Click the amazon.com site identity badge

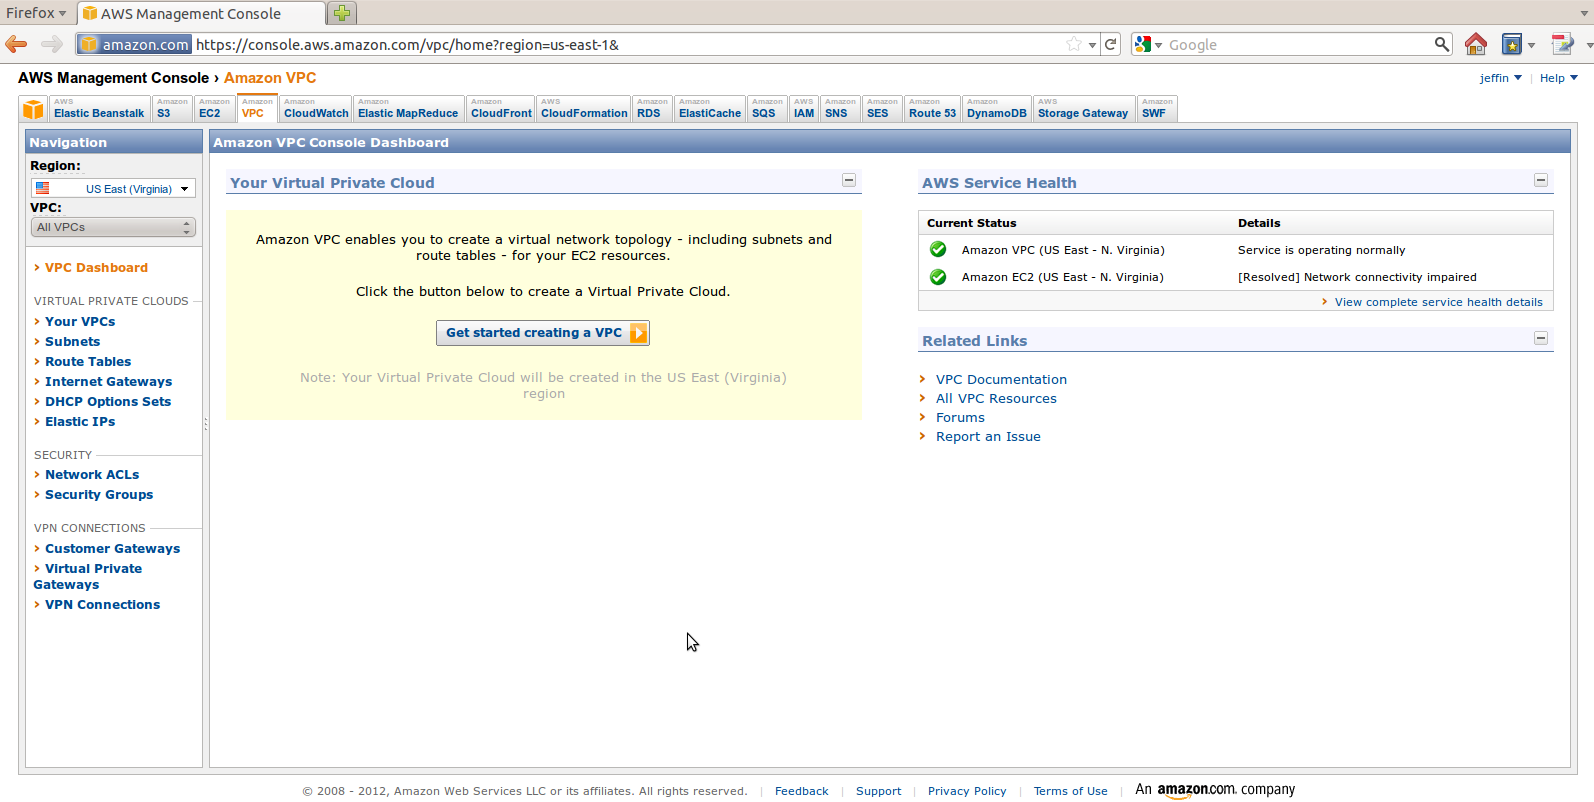[x=134, y=44]
